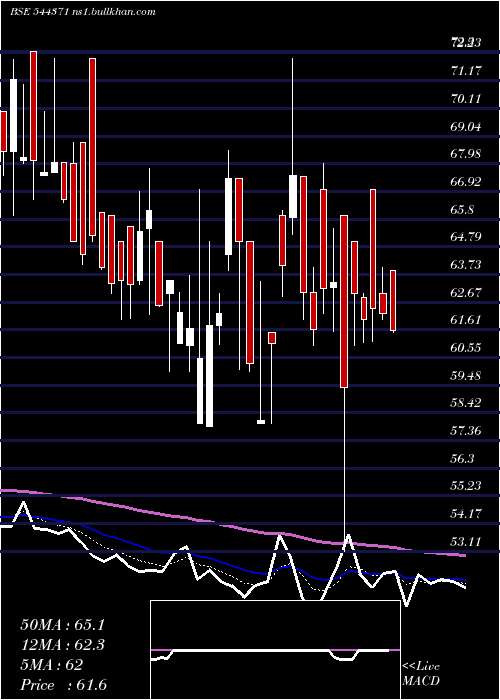Click the <<Live MACD label
This screenshot has height=700, width=500.
421,673
